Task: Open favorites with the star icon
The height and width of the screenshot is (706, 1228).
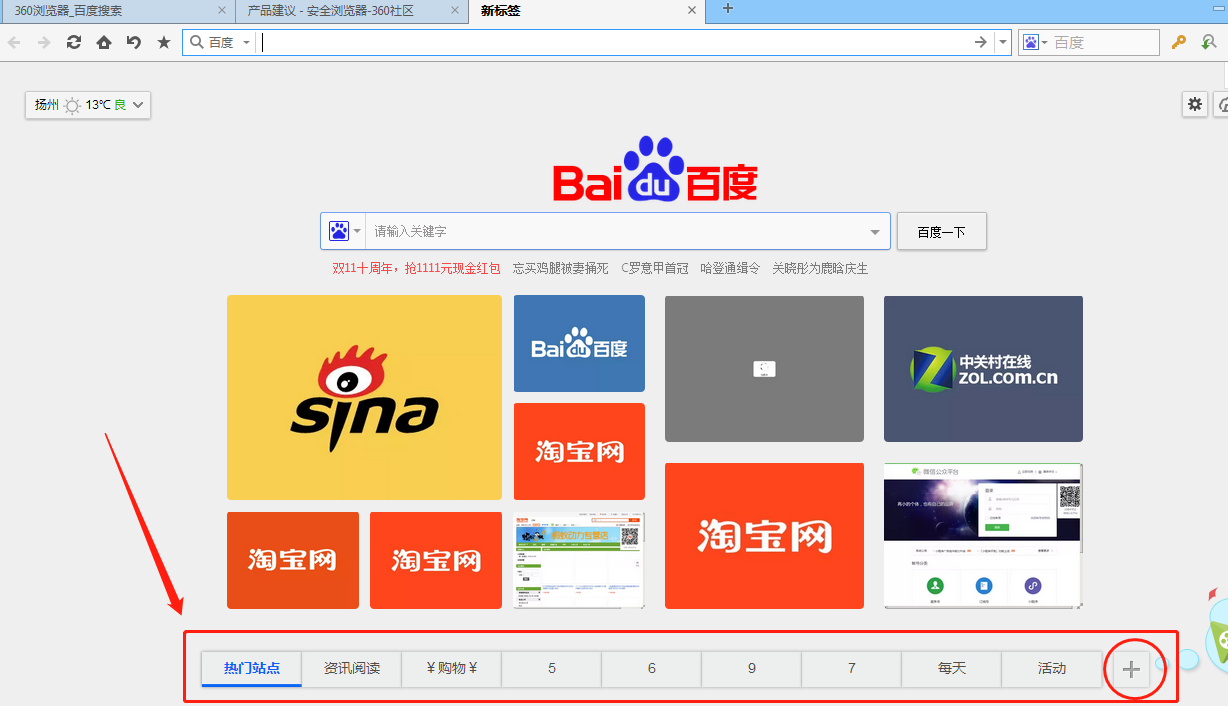Action: point(164,42)
